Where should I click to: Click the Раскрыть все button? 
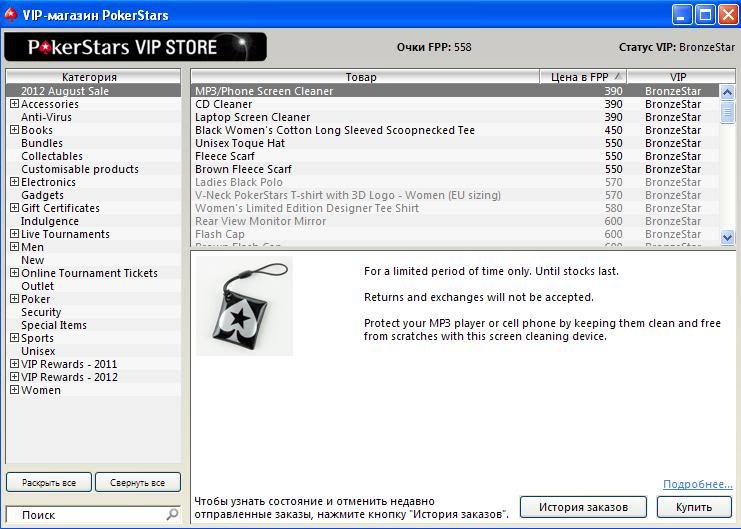point(49,483)
